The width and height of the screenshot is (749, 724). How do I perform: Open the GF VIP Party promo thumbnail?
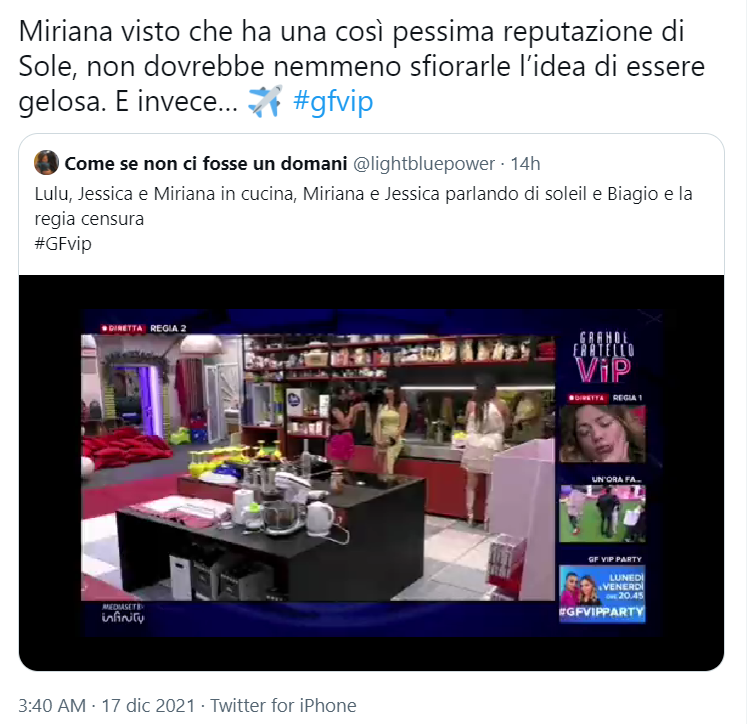[602, 594]
